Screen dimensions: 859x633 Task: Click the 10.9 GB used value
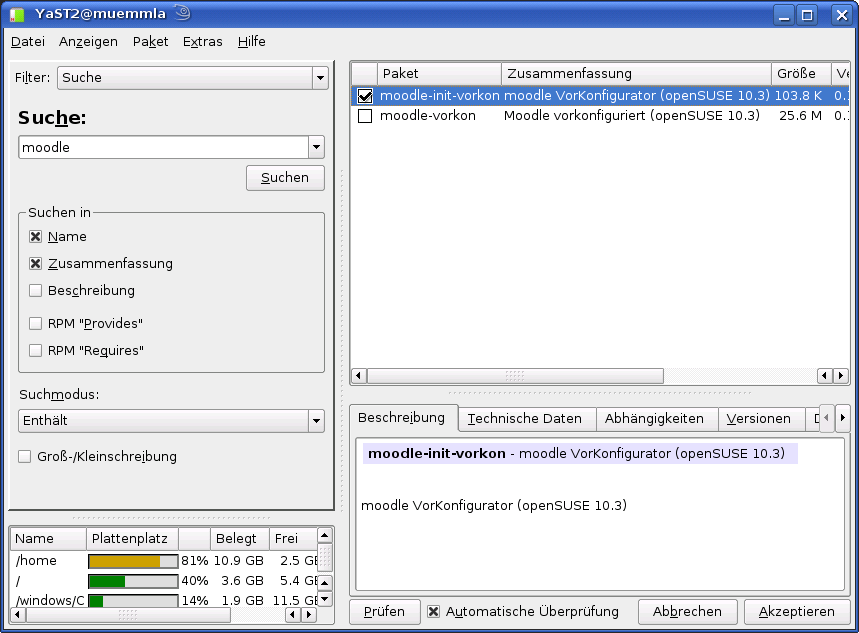239,561
